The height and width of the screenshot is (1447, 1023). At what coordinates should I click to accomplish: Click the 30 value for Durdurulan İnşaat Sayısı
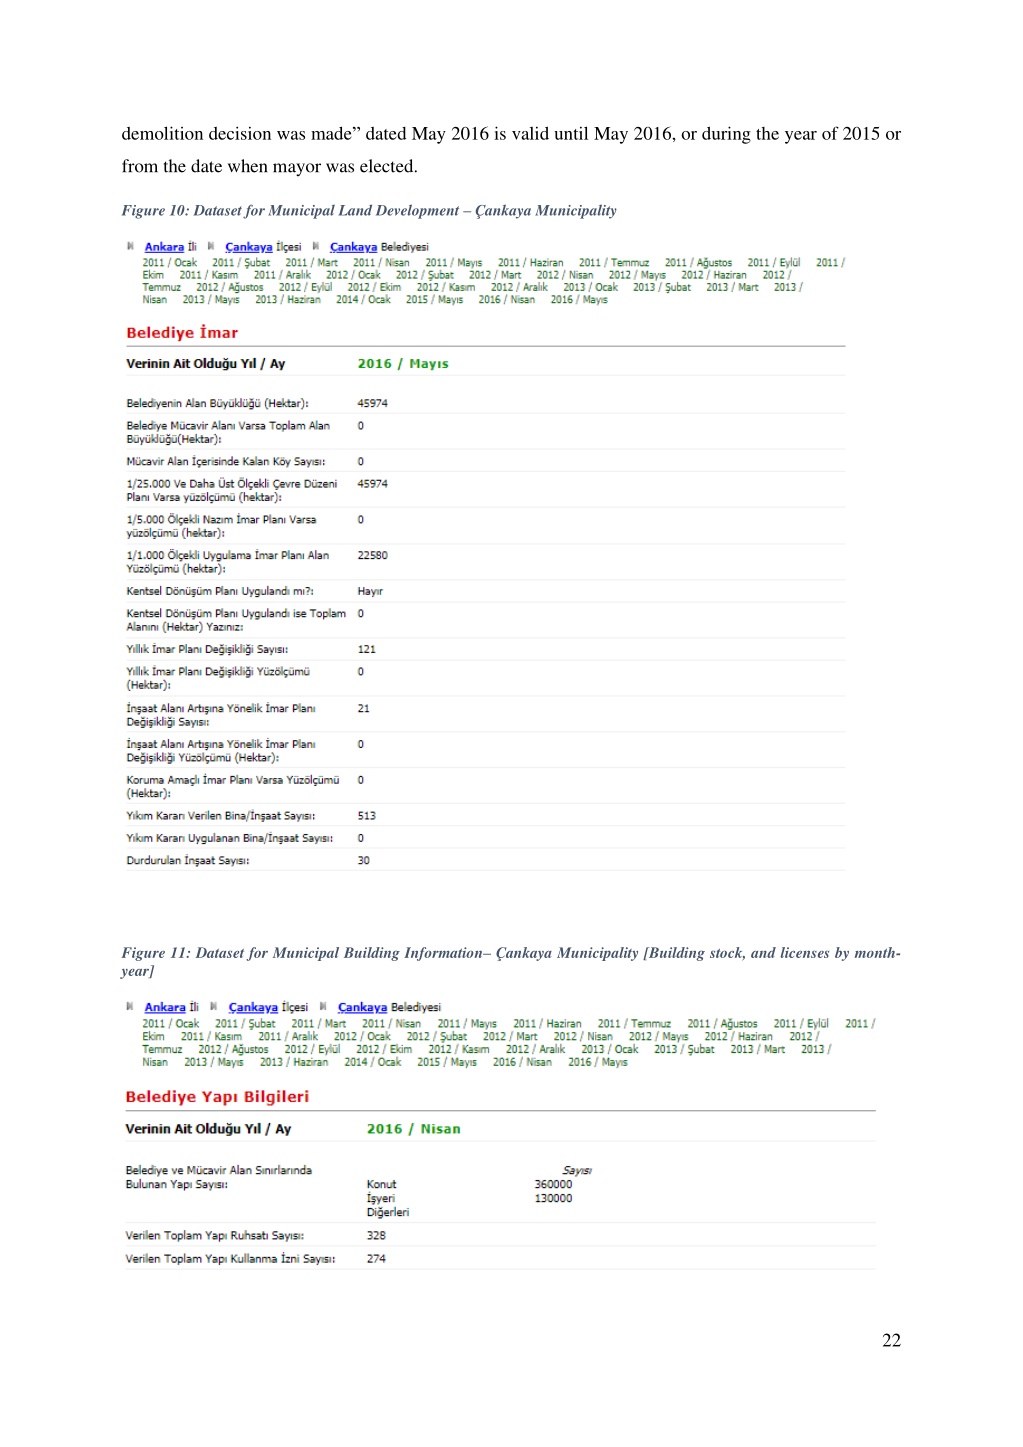pyautogui.click(x=364, y=860)
